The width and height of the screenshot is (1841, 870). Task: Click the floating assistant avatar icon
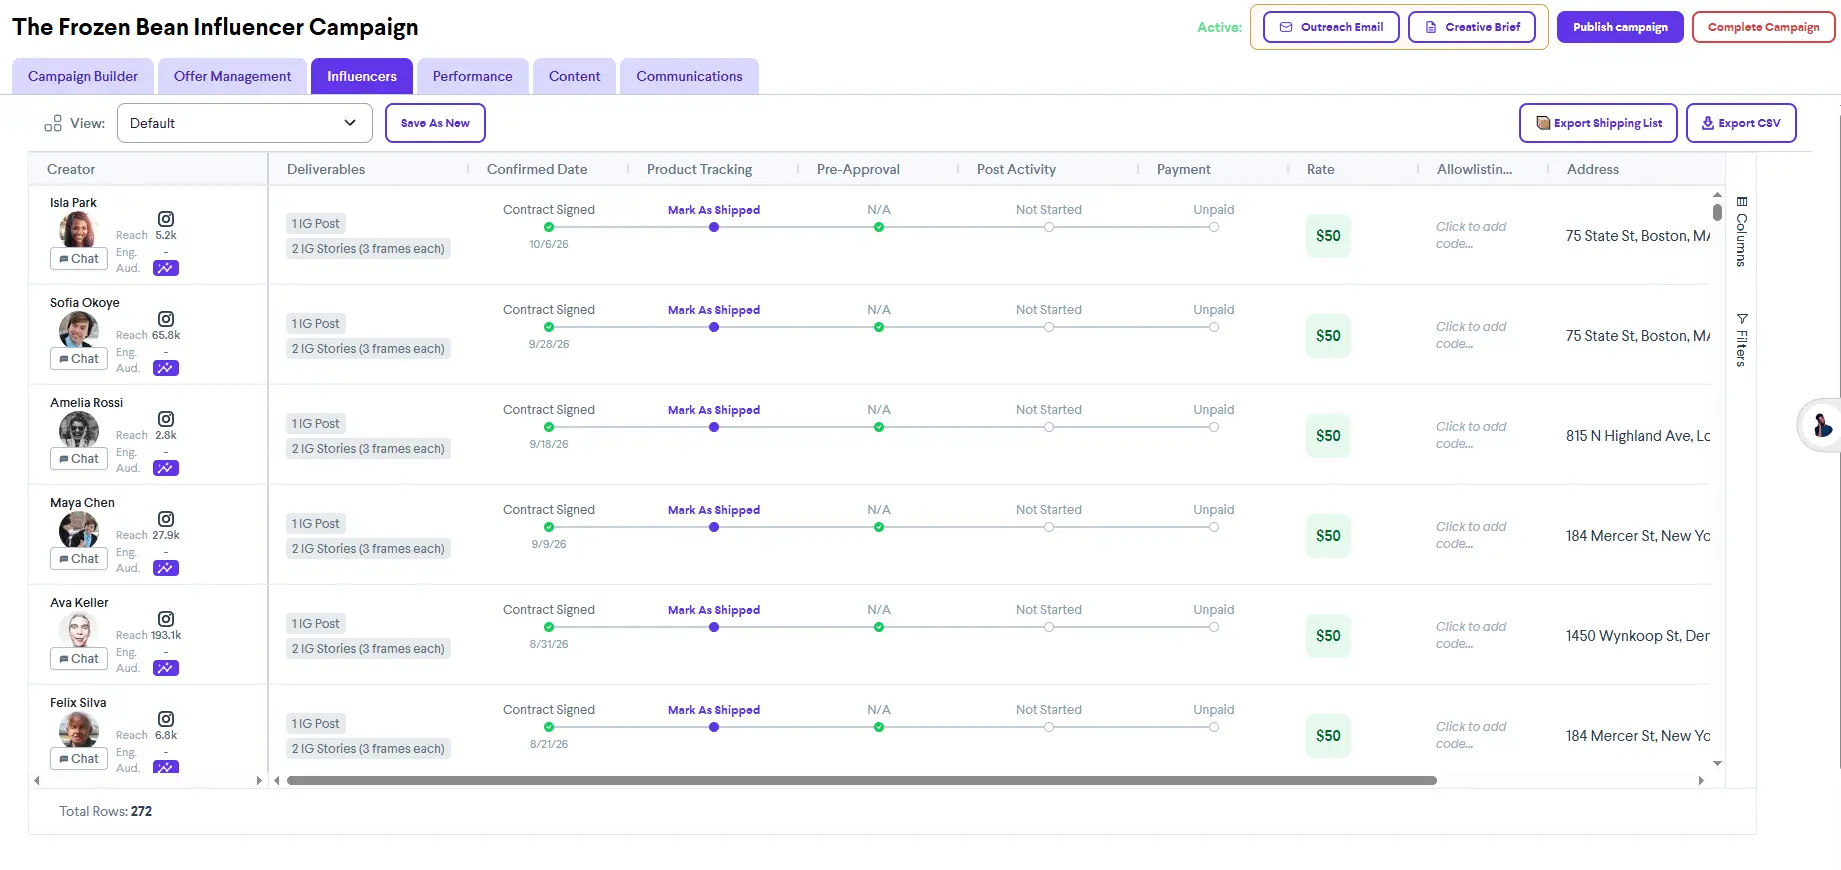point(1822,426)
